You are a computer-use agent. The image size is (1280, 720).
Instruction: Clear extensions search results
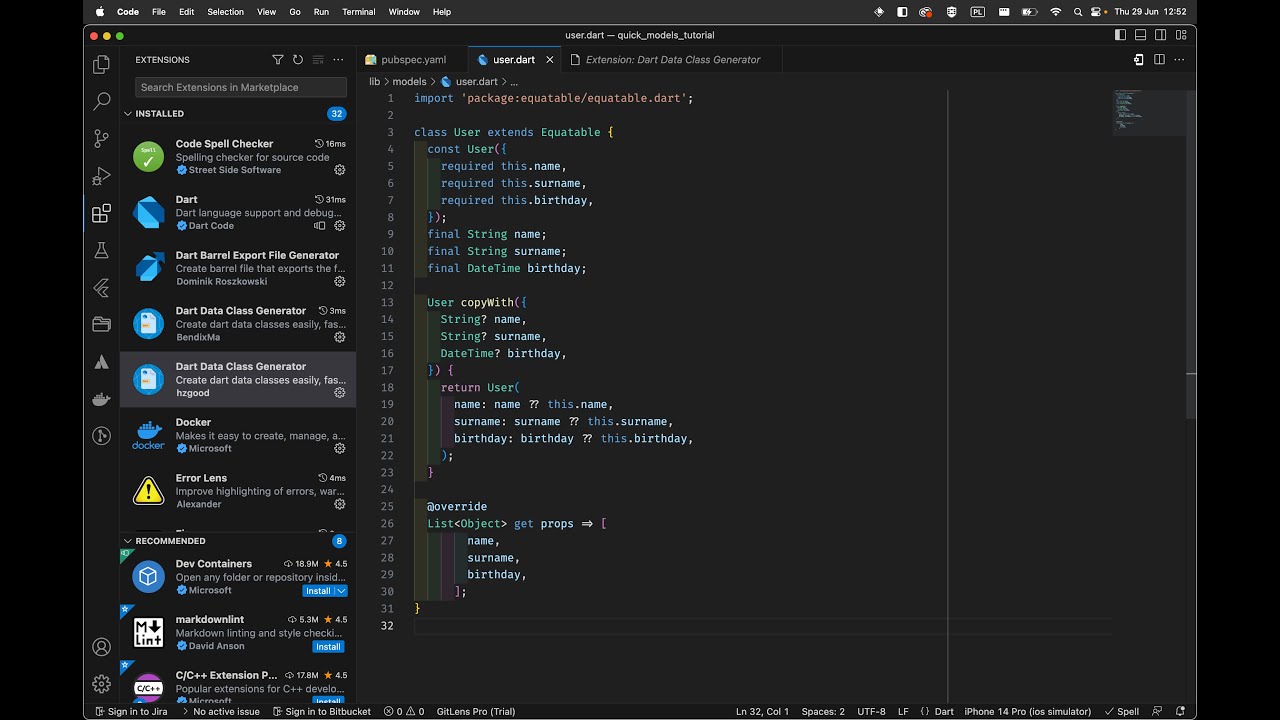[x=318, y=60]
